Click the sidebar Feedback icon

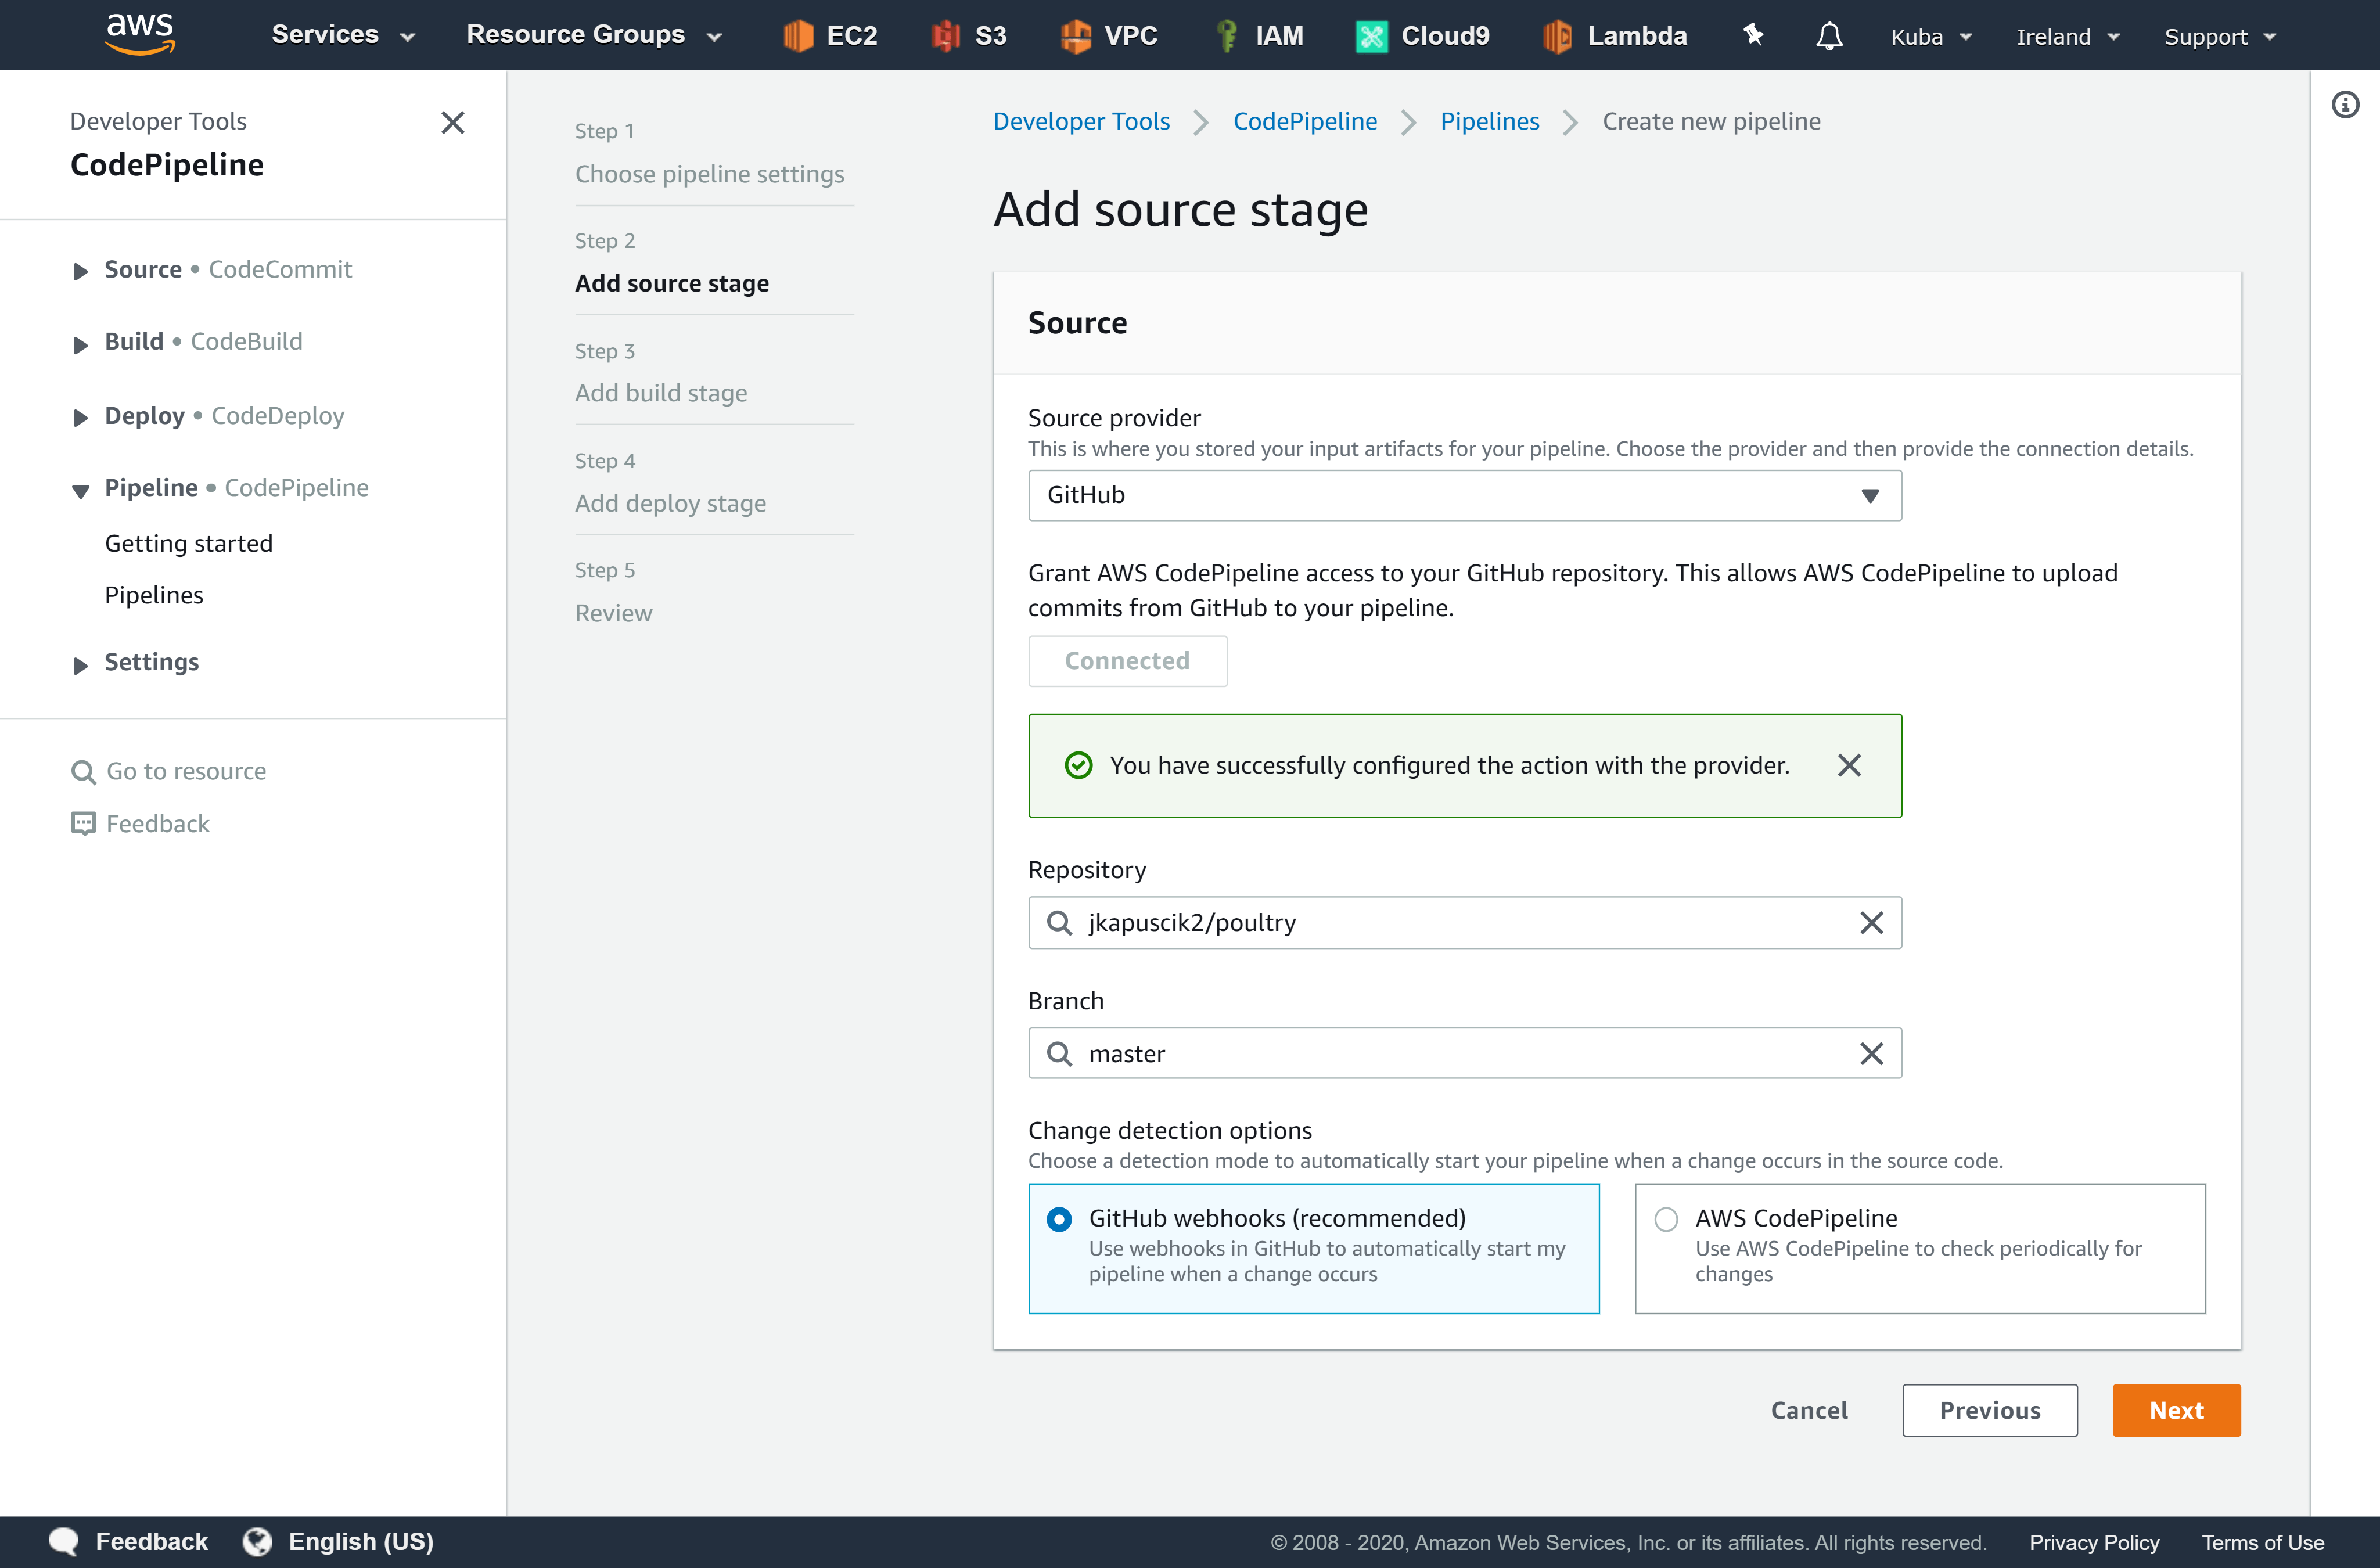(x=83, y=824)
